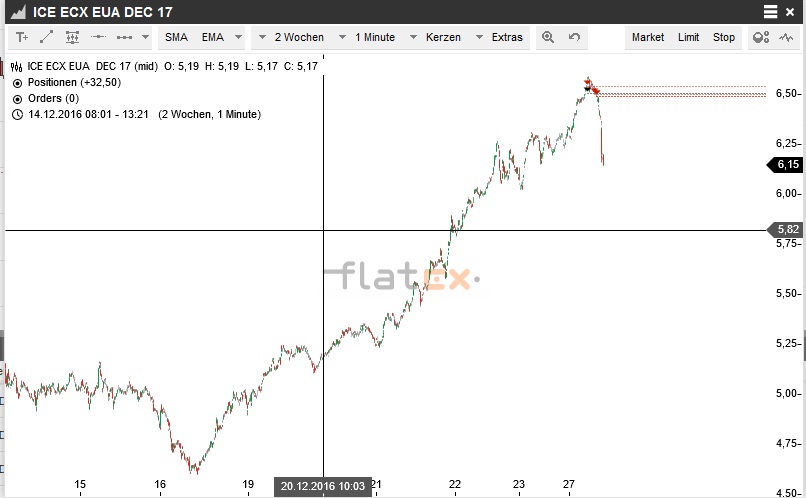
Task: Click the clock icon beside date range
Action: 17,115
